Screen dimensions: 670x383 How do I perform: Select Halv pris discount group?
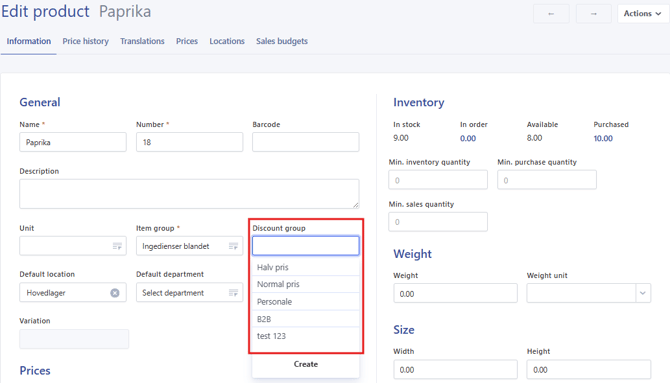pos(306,267)
